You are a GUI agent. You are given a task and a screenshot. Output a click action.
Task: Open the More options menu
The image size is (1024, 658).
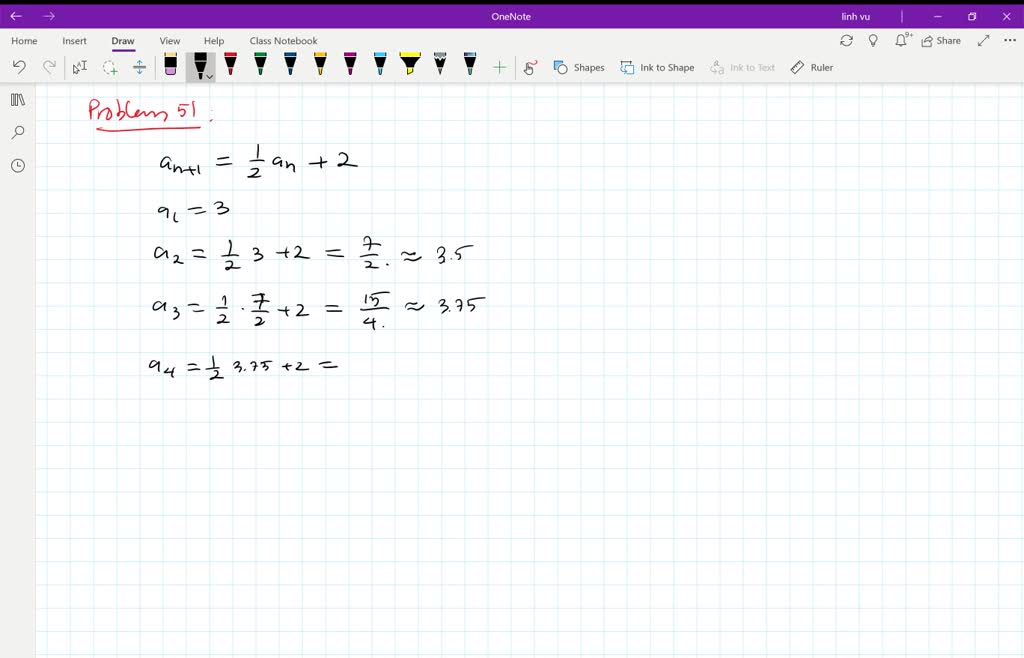pos(1007,40)
